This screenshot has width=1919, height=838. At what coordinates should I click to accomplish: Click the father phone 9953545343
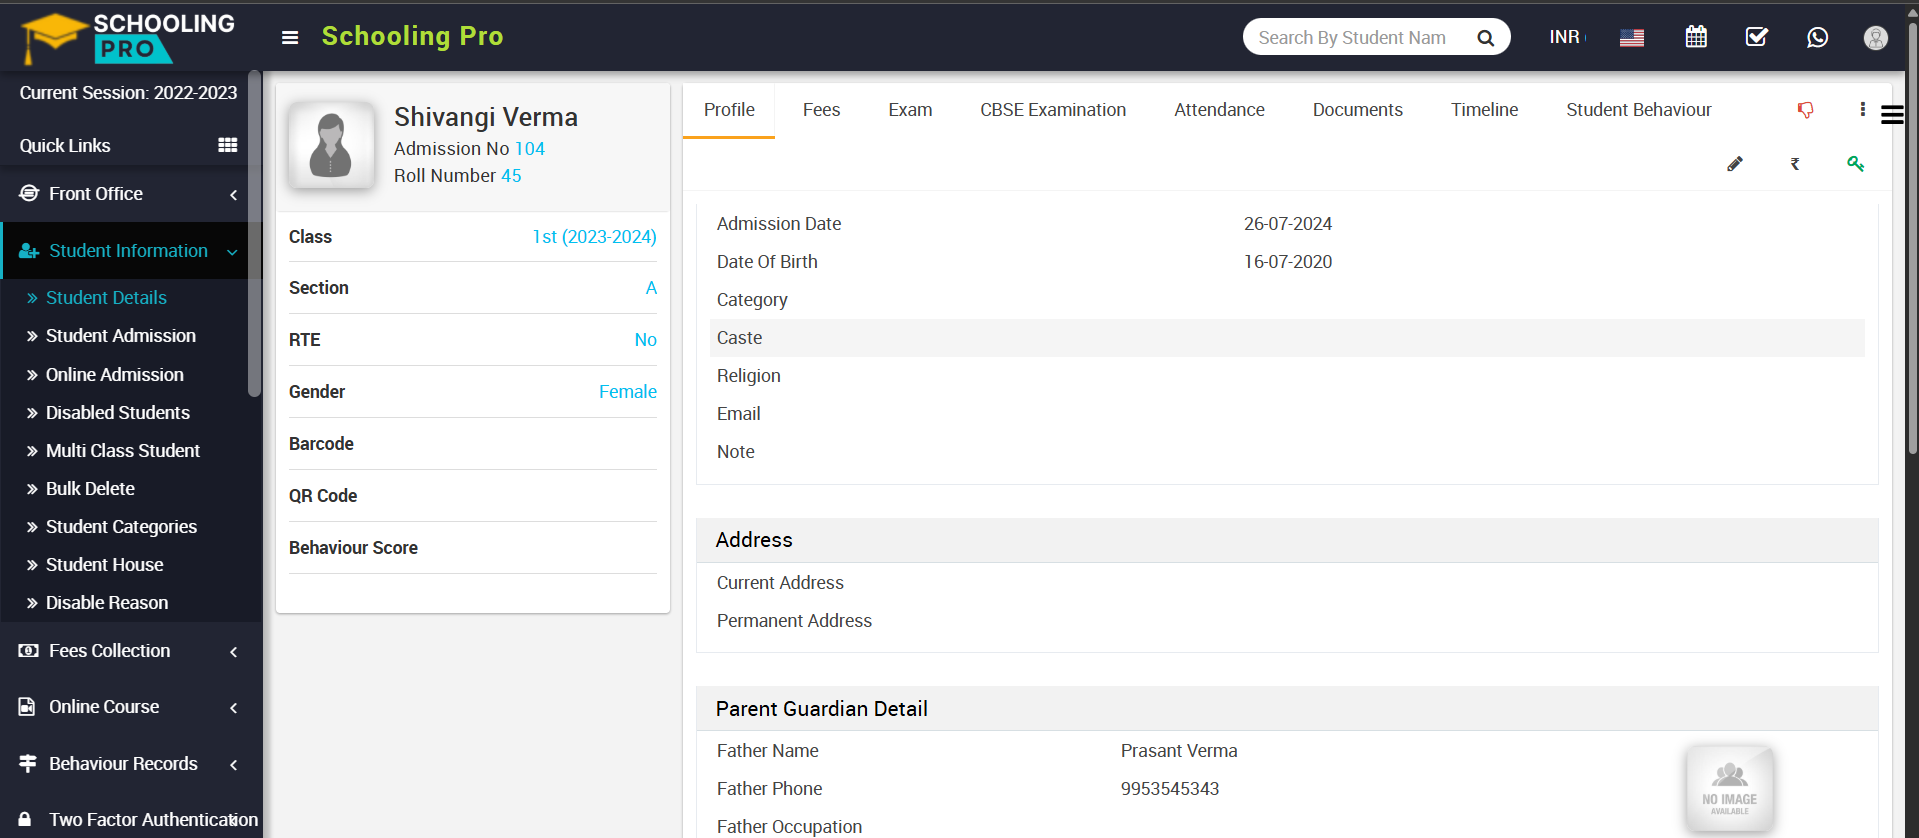tap(1170, 789)
